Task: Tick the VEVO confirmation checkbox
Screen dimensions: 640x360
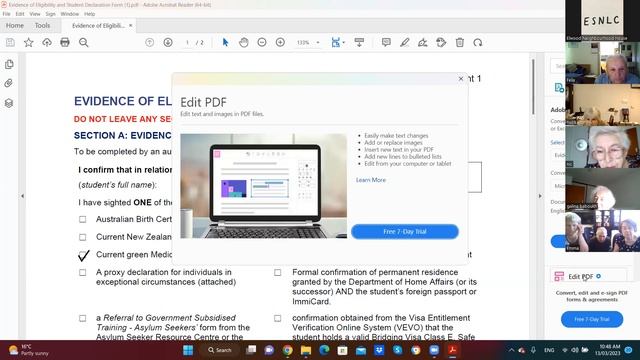Action: (x=278, y=318)
